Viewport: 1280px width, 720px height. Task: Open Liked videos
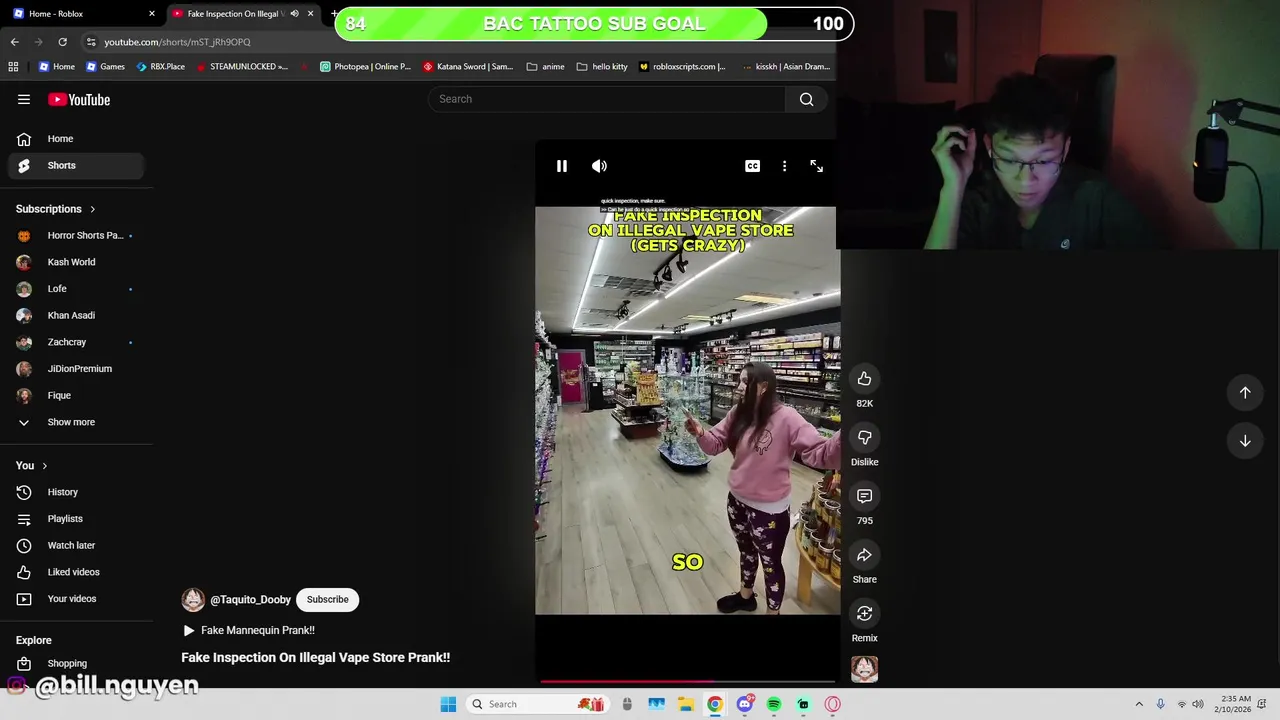point(76,572)
